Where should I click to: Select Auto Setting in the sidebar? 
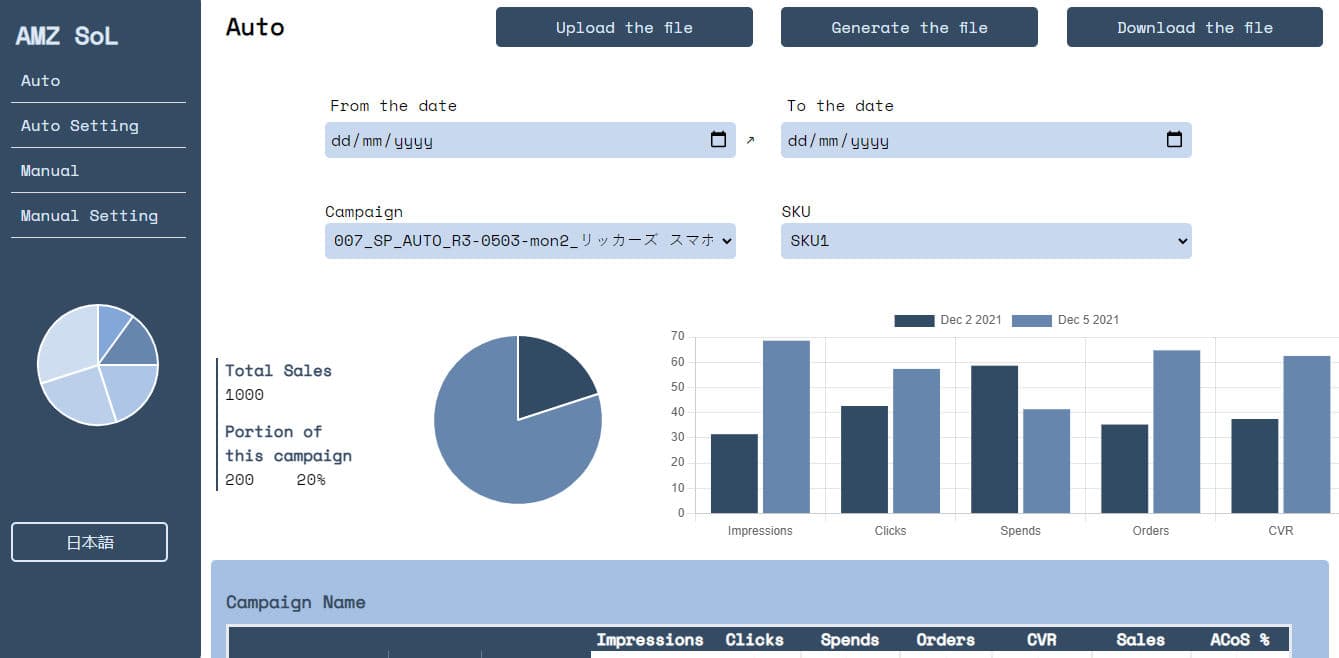pos(79,125)
